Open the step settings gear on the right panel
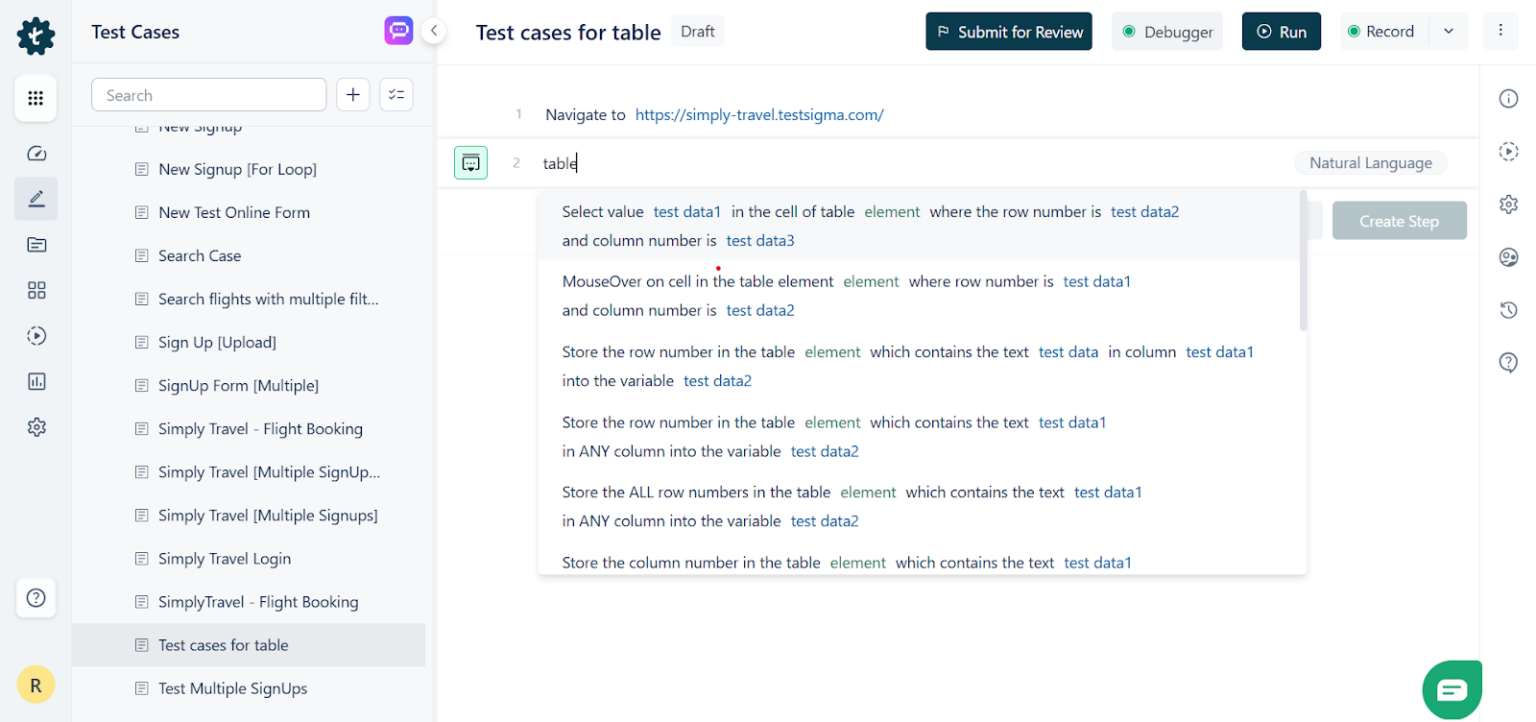1536x722 pixels. tap(1508, 204)
